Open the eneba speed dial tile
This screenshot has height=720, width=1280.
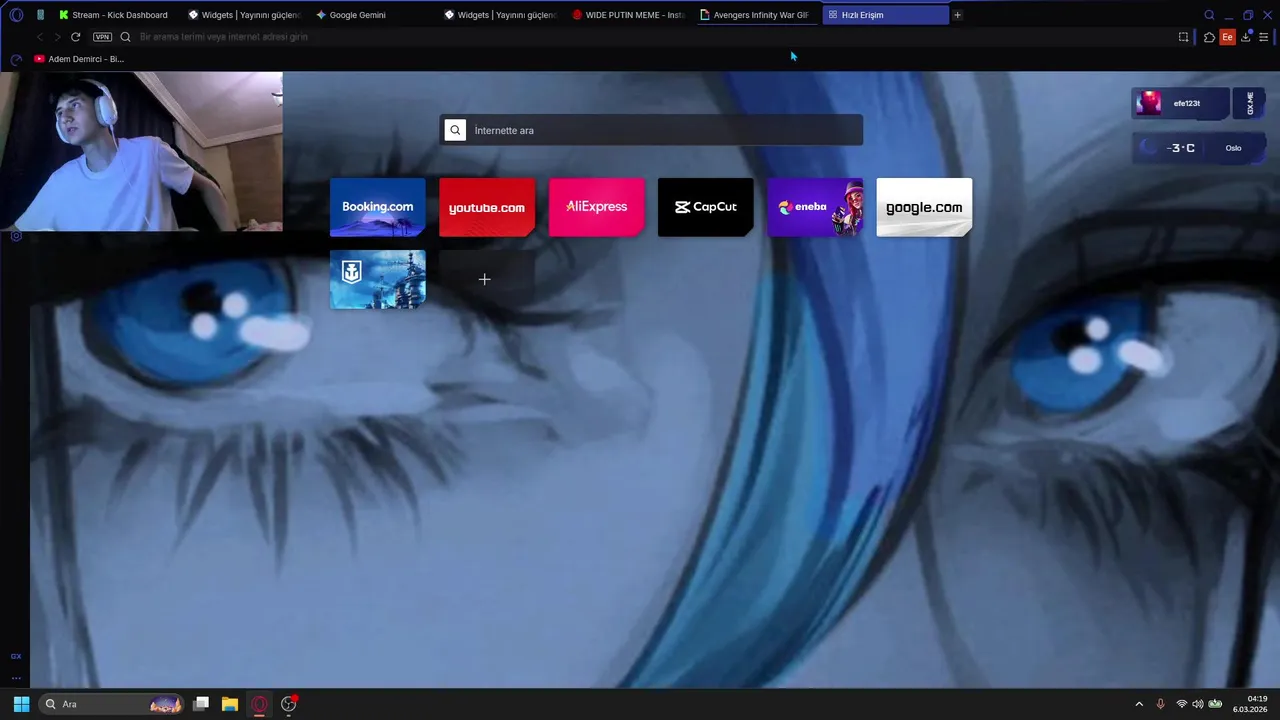coord(815,207)
